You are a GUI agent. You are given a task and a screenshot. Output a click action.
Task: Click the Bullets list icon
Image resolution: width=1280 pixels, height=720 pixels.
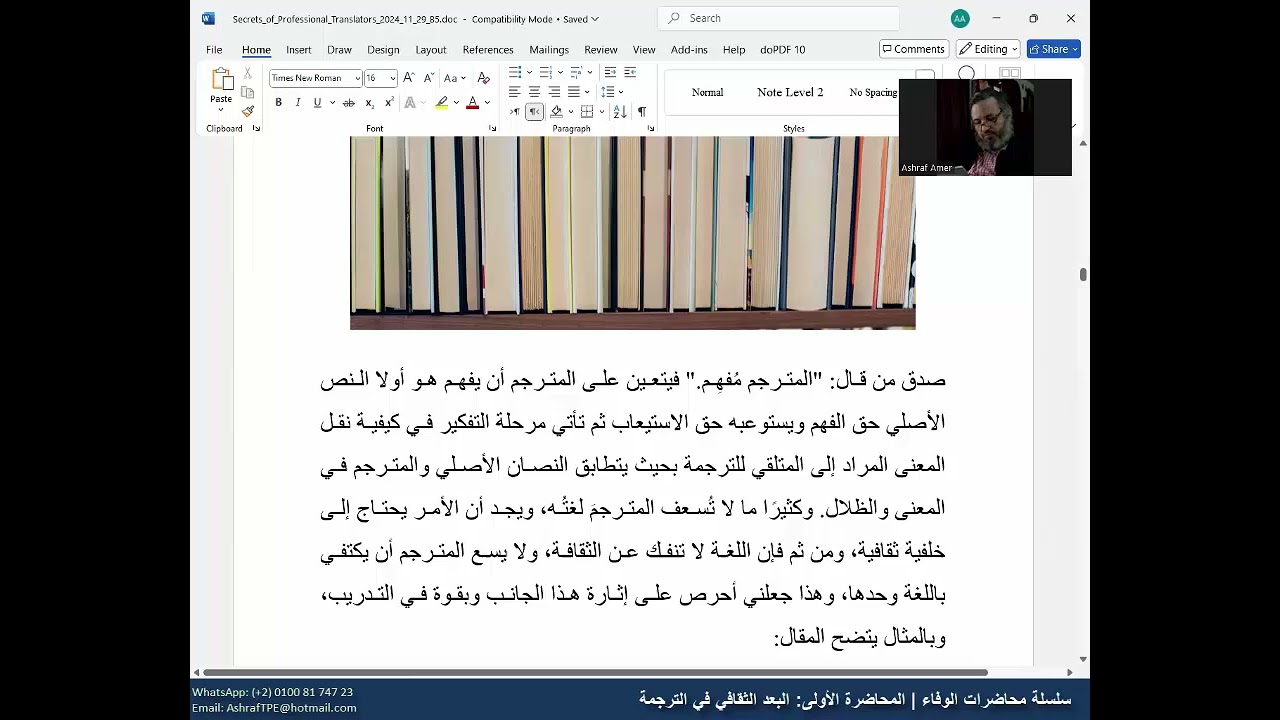pyautogui.click(x=515, y=73)
